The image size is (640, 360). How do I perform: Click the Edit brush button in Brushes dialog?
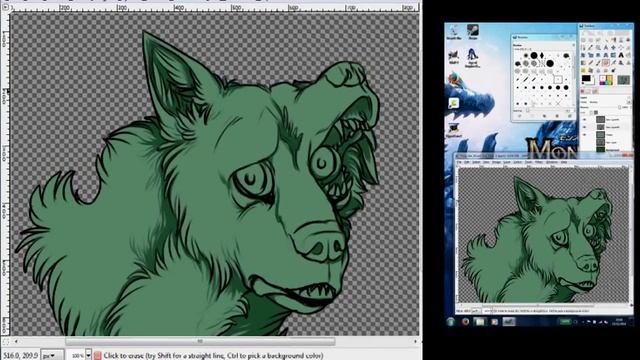click(520, 116)
